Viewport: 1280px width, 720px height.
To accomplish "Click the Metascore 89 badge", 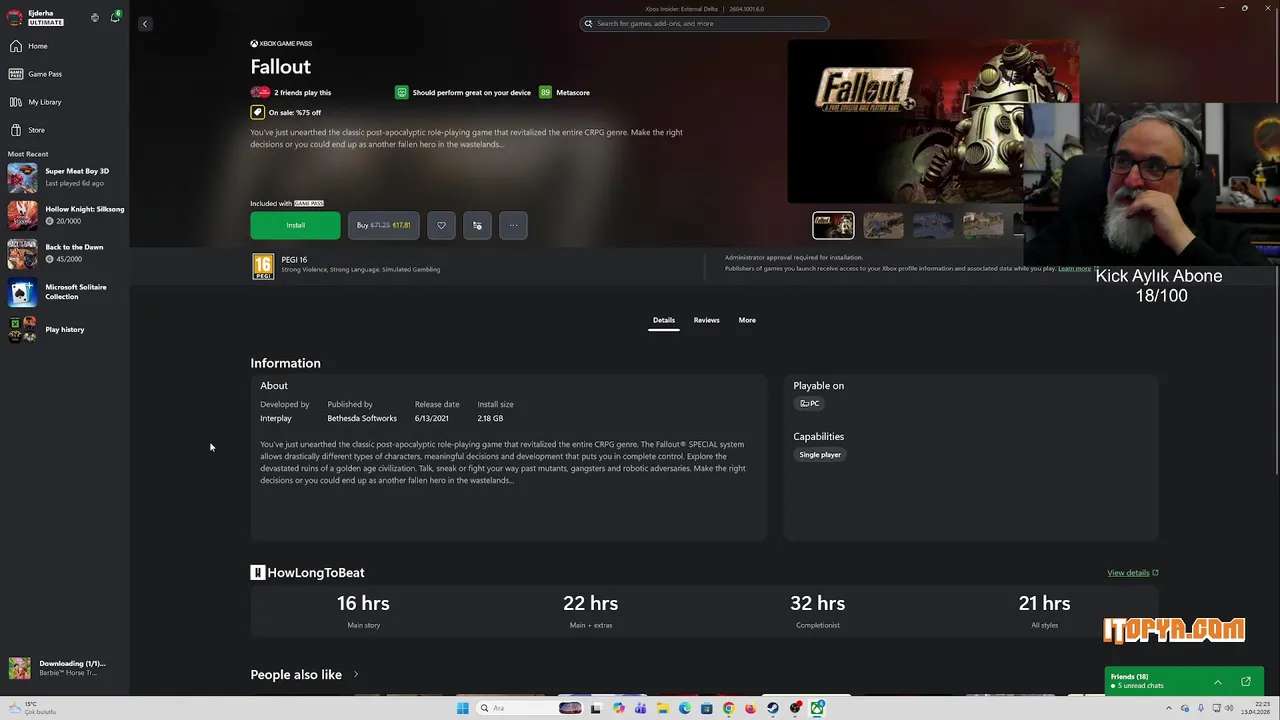I will coord(545,92).
